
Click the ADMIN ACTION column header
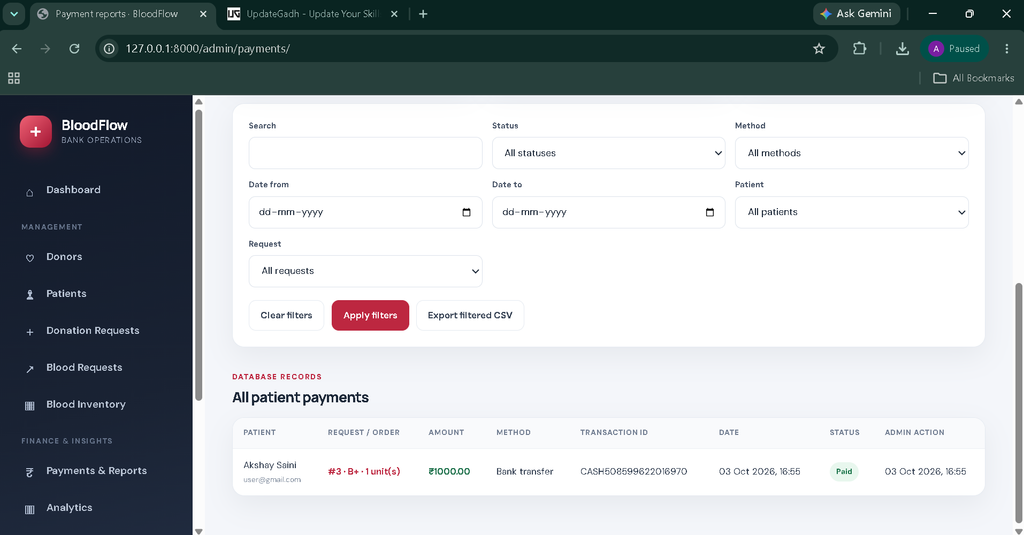pyautogui.click(x=914, y=432)
